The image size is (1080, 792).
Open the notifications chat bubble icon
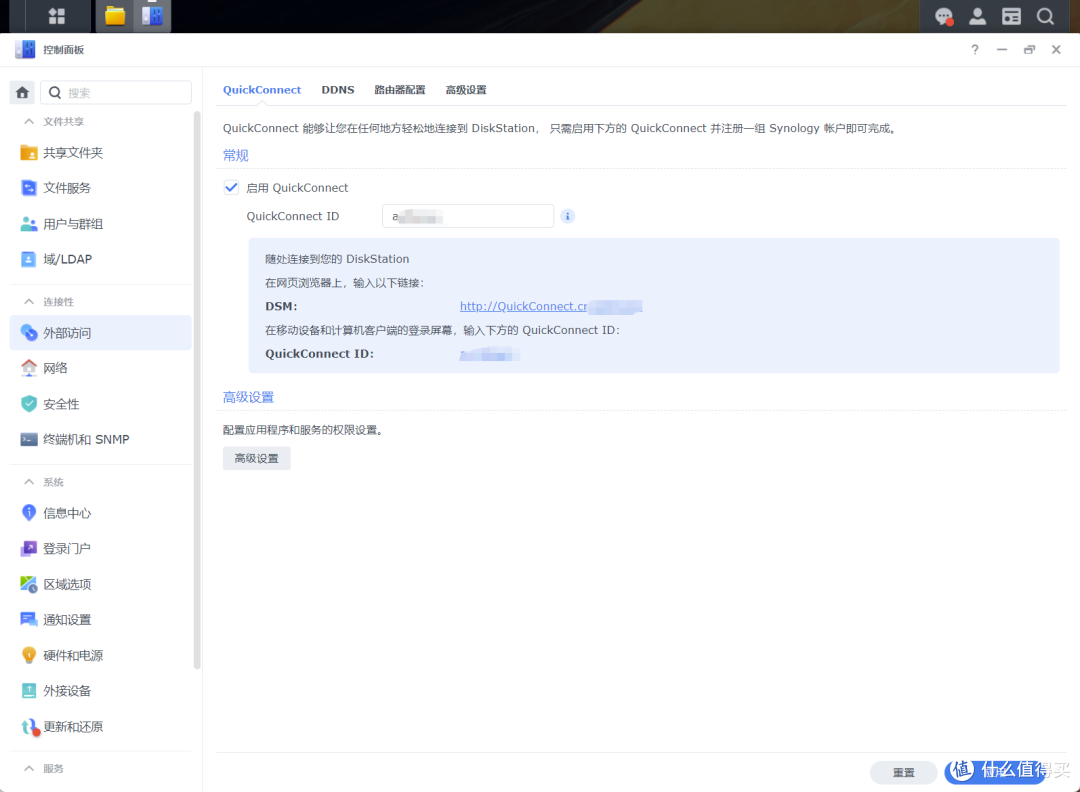[944, 17]
